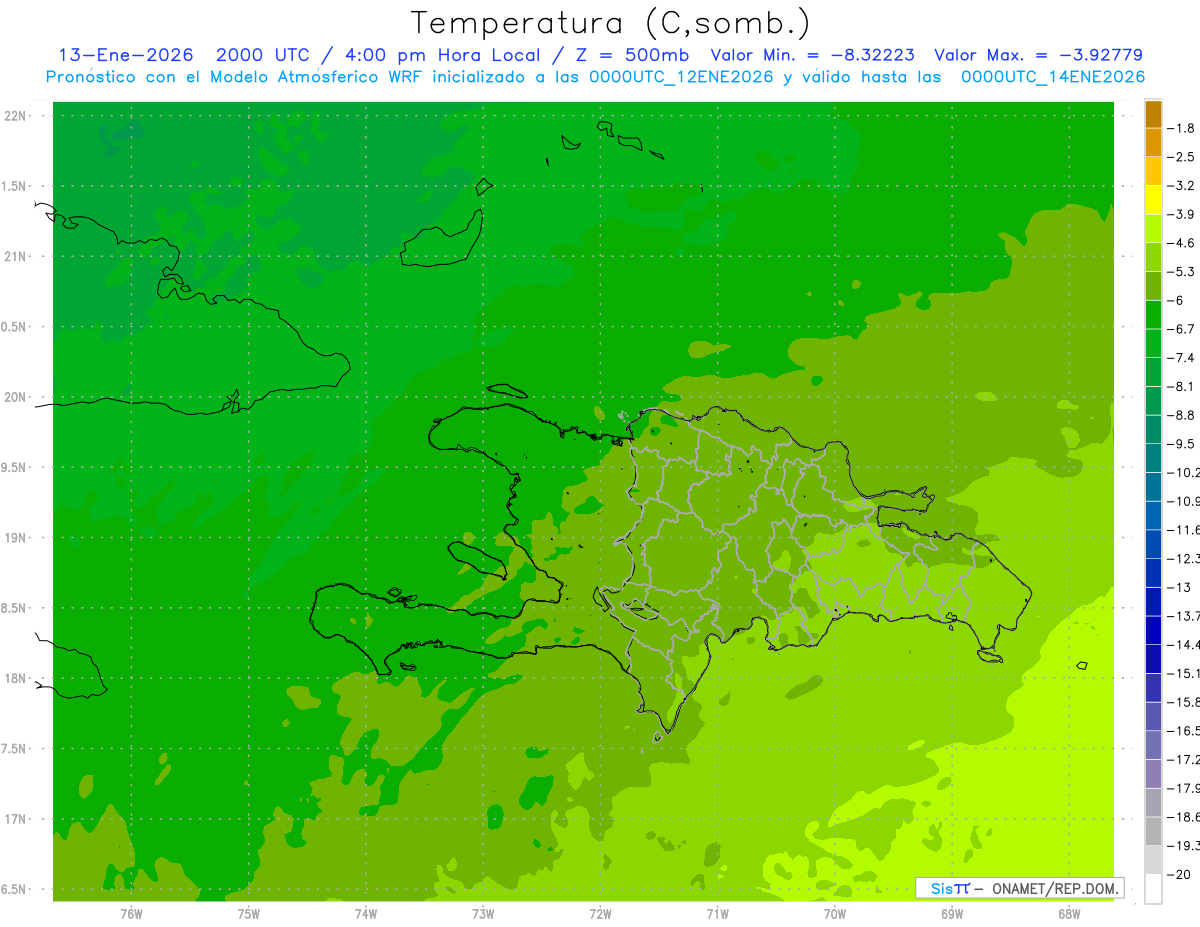The width and height of the screenshot is (1200, 927).
Task: Pick the lime swatch between -4.6 and -3.9
Action: tap(1153, 229)
